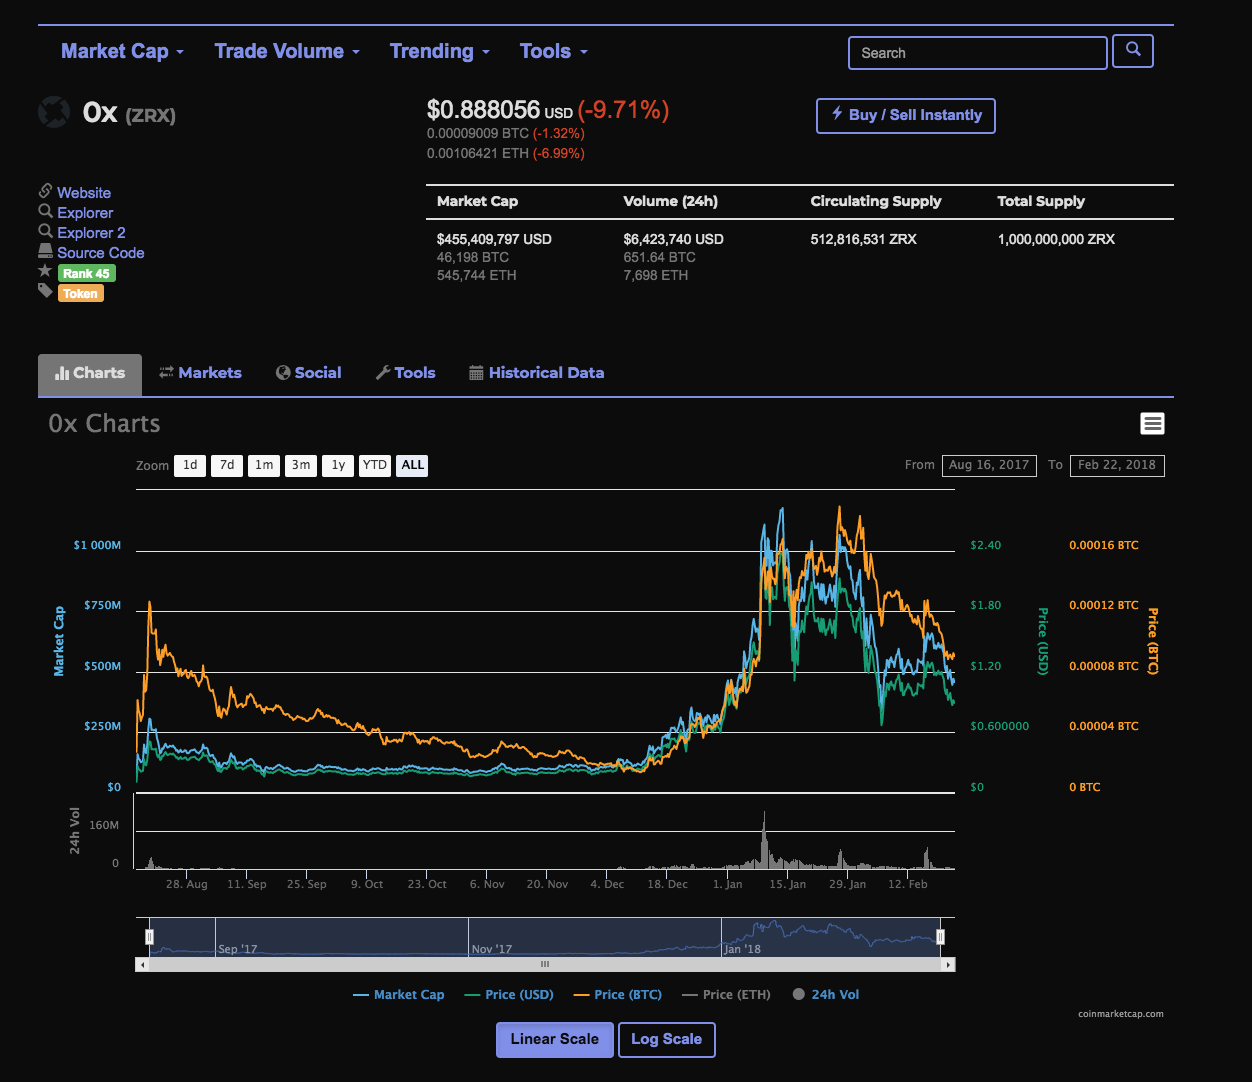Click the coinmarketcap.com chart credit
1252x1082 pixels.
click(1121, 1014)
